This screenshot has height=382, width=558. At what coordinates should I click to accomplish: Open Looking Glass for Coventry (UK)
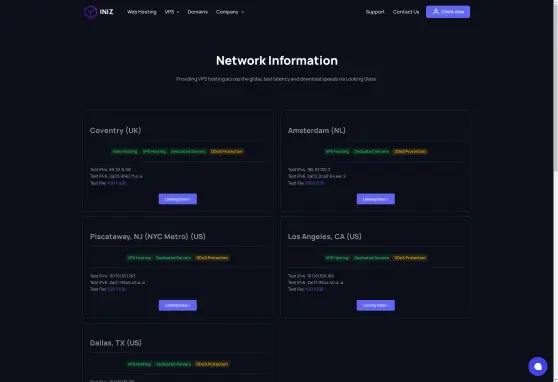click(178, 199)
